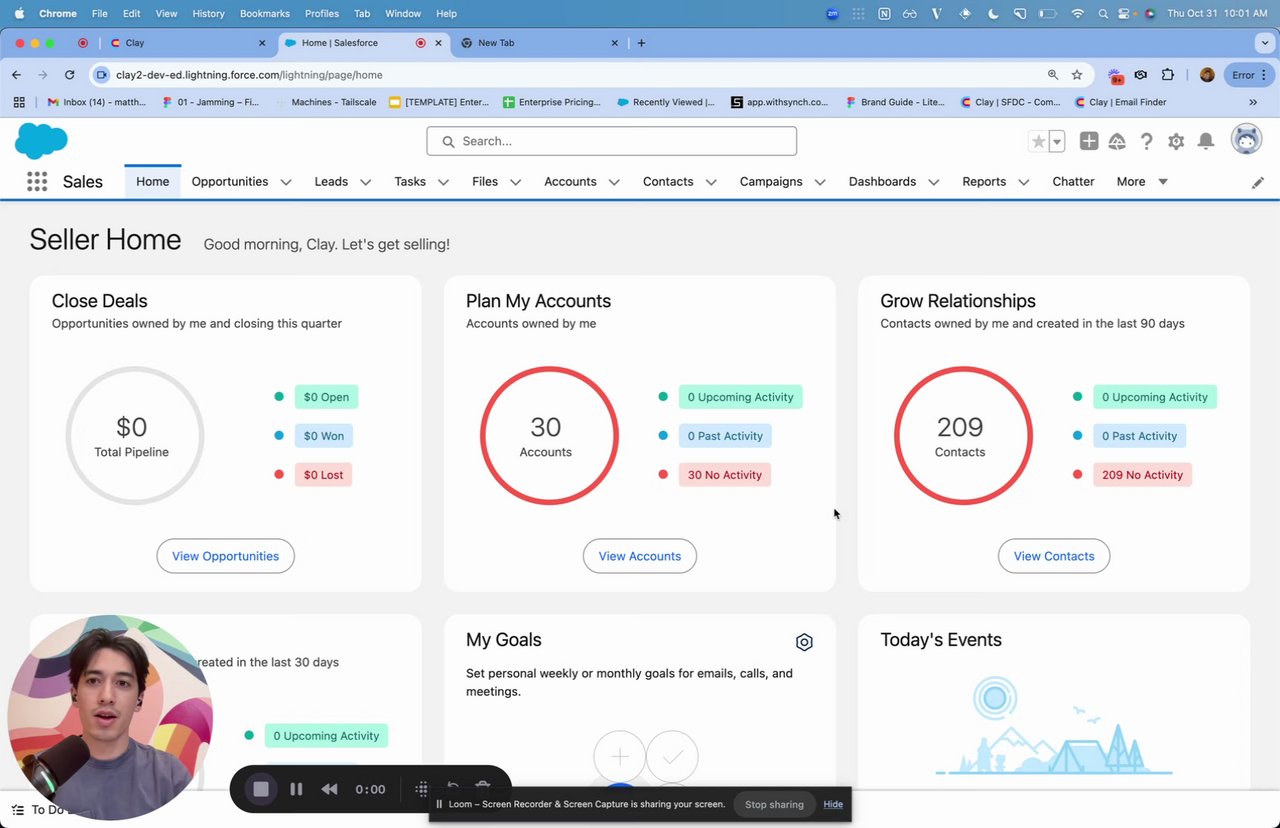
Task: Expand the Files tab dropdown
Action: (515, 182)
